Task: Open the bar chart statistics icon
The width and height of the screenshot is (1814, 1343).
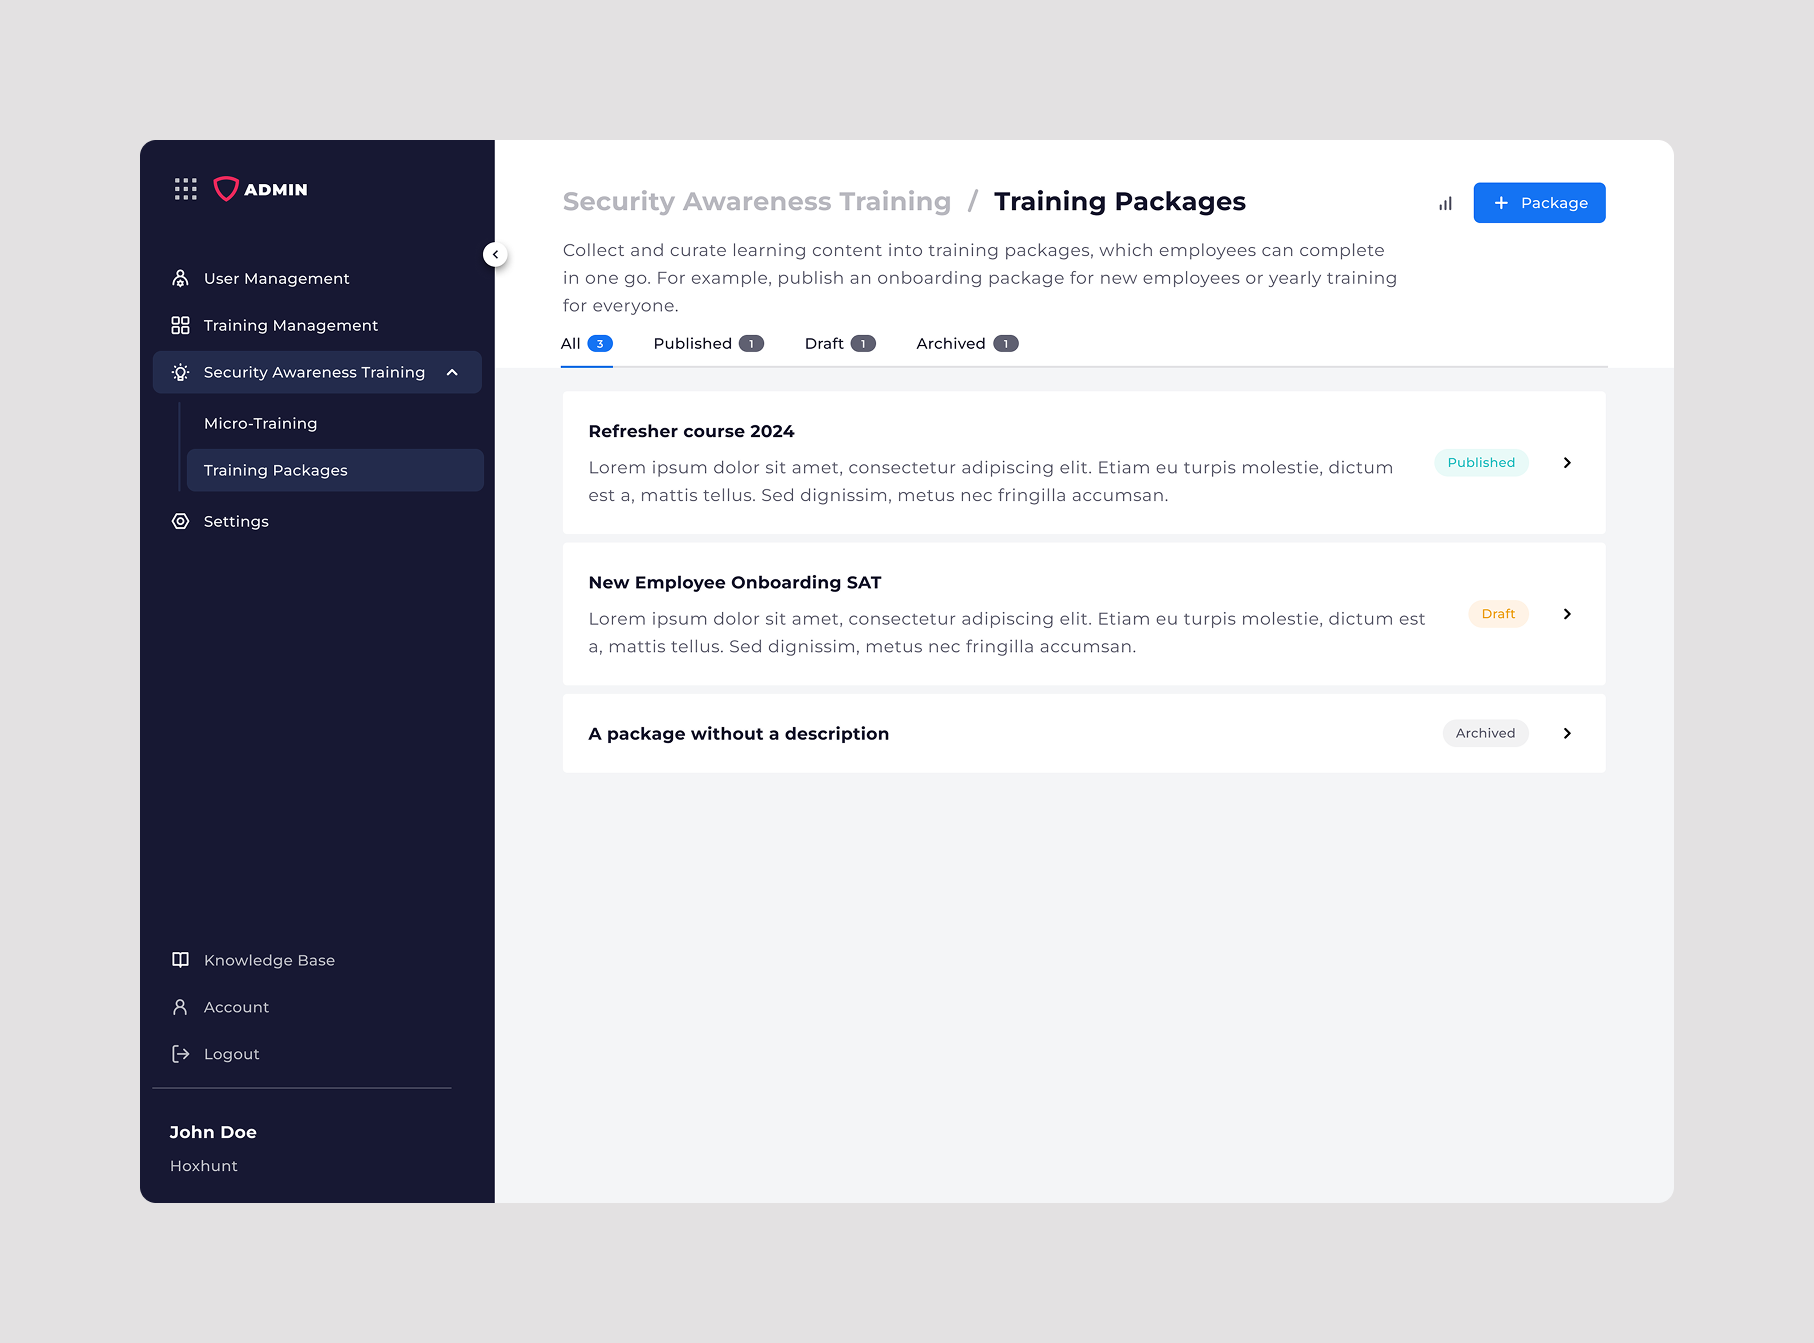Action: tap(1445, 203)
